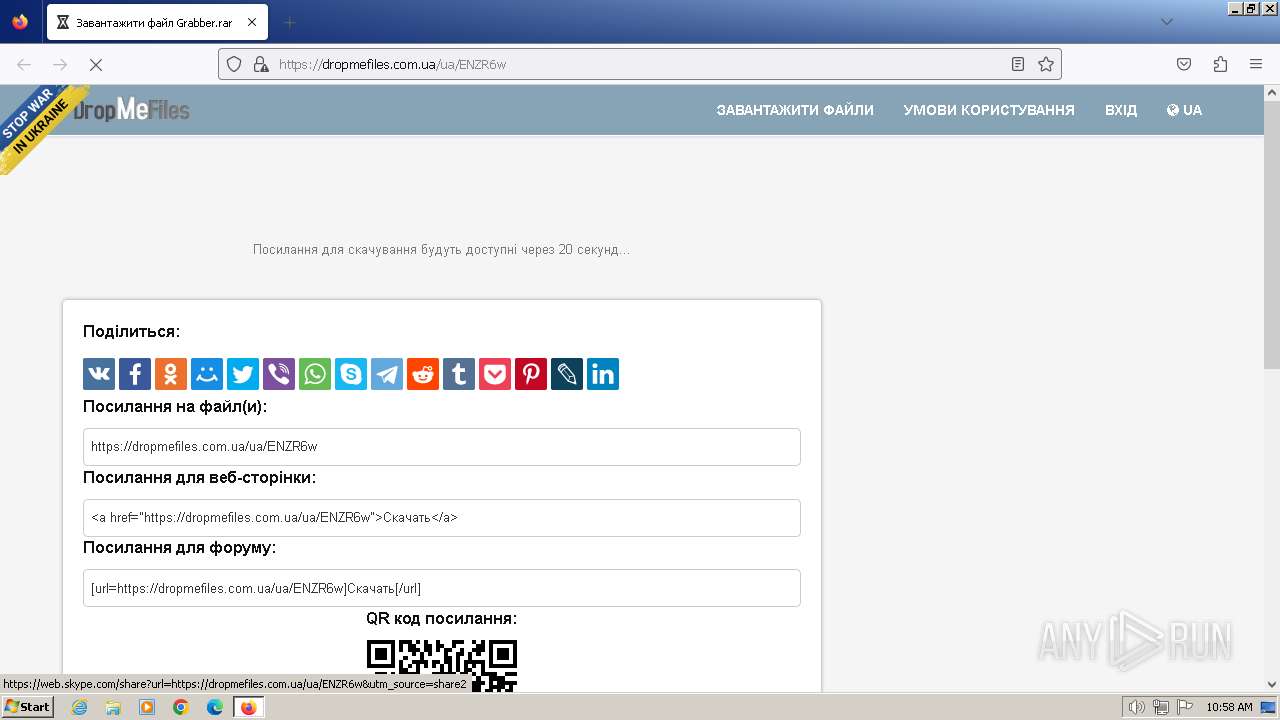
Task: Click the QR code image
Action: pyautogui.click(x=442, y=665)
